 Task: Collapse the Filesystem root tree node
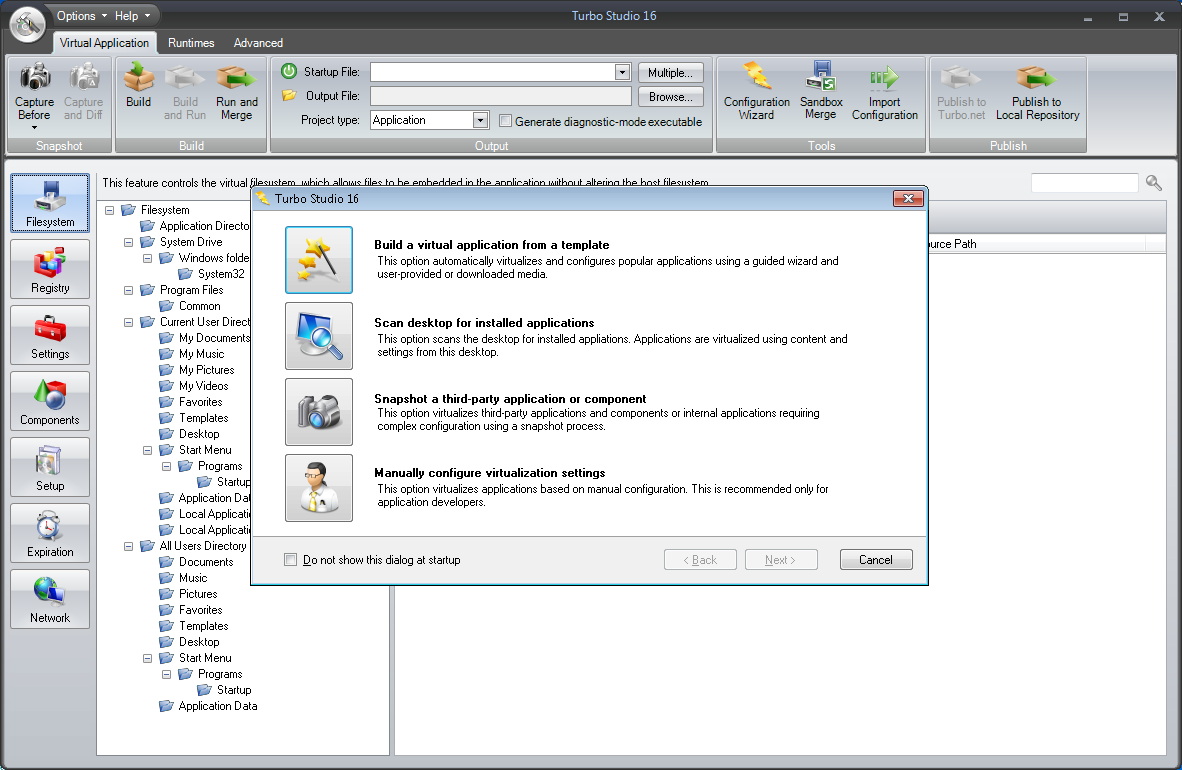click(x=110, y=210)
